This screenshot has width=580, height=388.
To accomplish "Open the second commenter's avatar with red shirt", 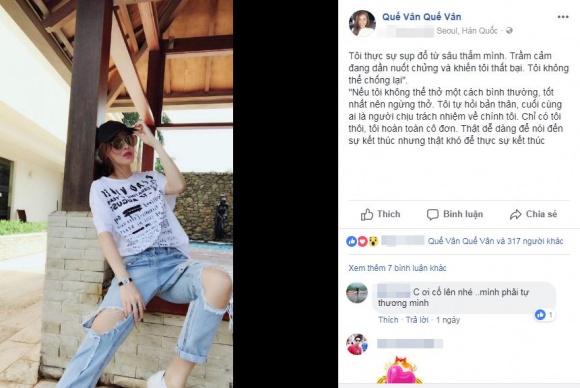I will (357, 344).
